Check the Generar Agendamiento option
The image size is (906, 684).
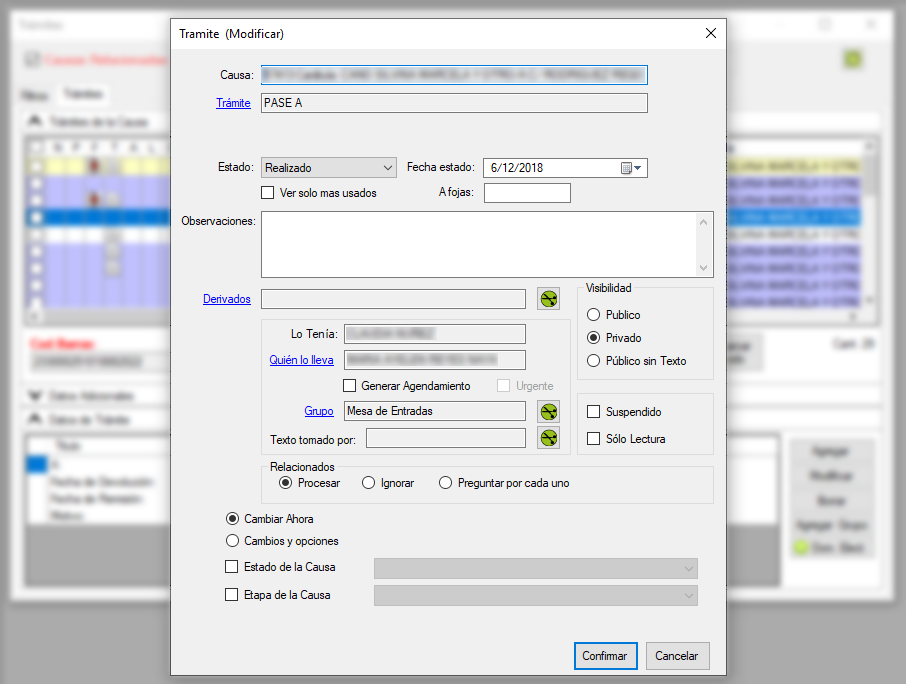pyautogui.click(x=350, y=386)
